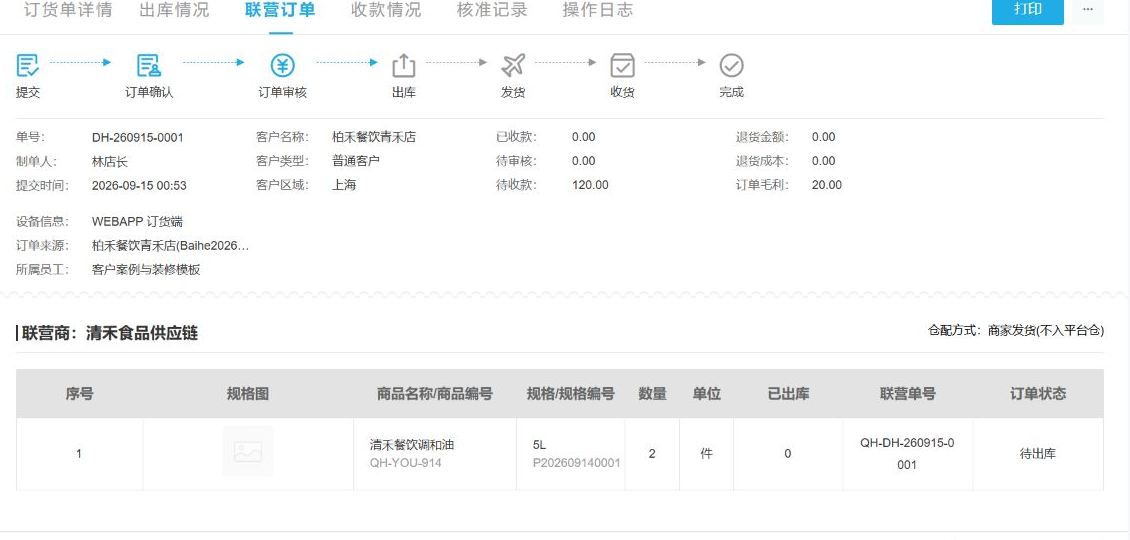Viewport: 1130px width, 540px height.
Task: Click the 收货 checkbox-package icon
Action: (x=623, y=66)
